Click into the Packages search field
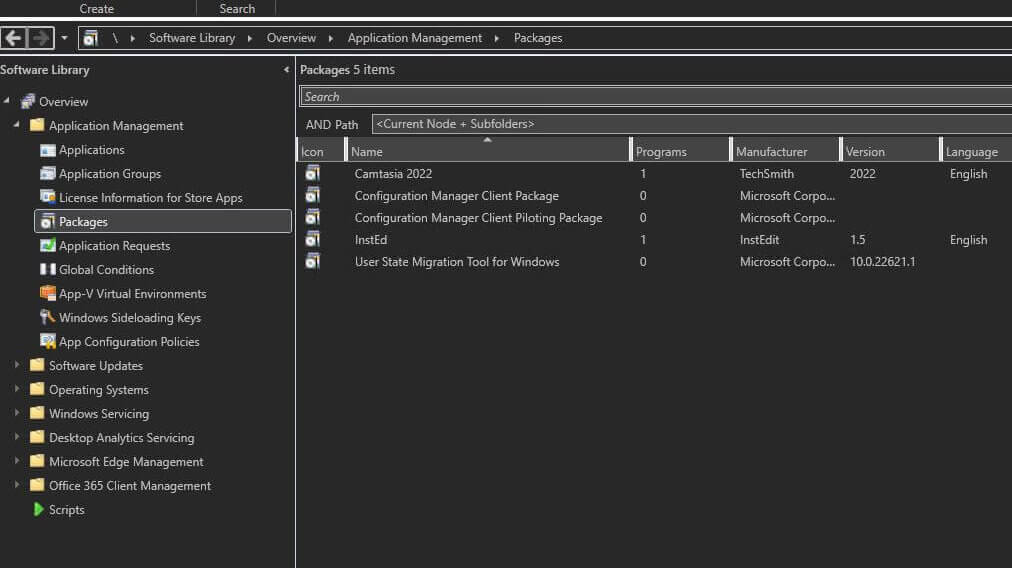Image resolution: width=1012 pixels, height=568 pixels. click(656, 97)
